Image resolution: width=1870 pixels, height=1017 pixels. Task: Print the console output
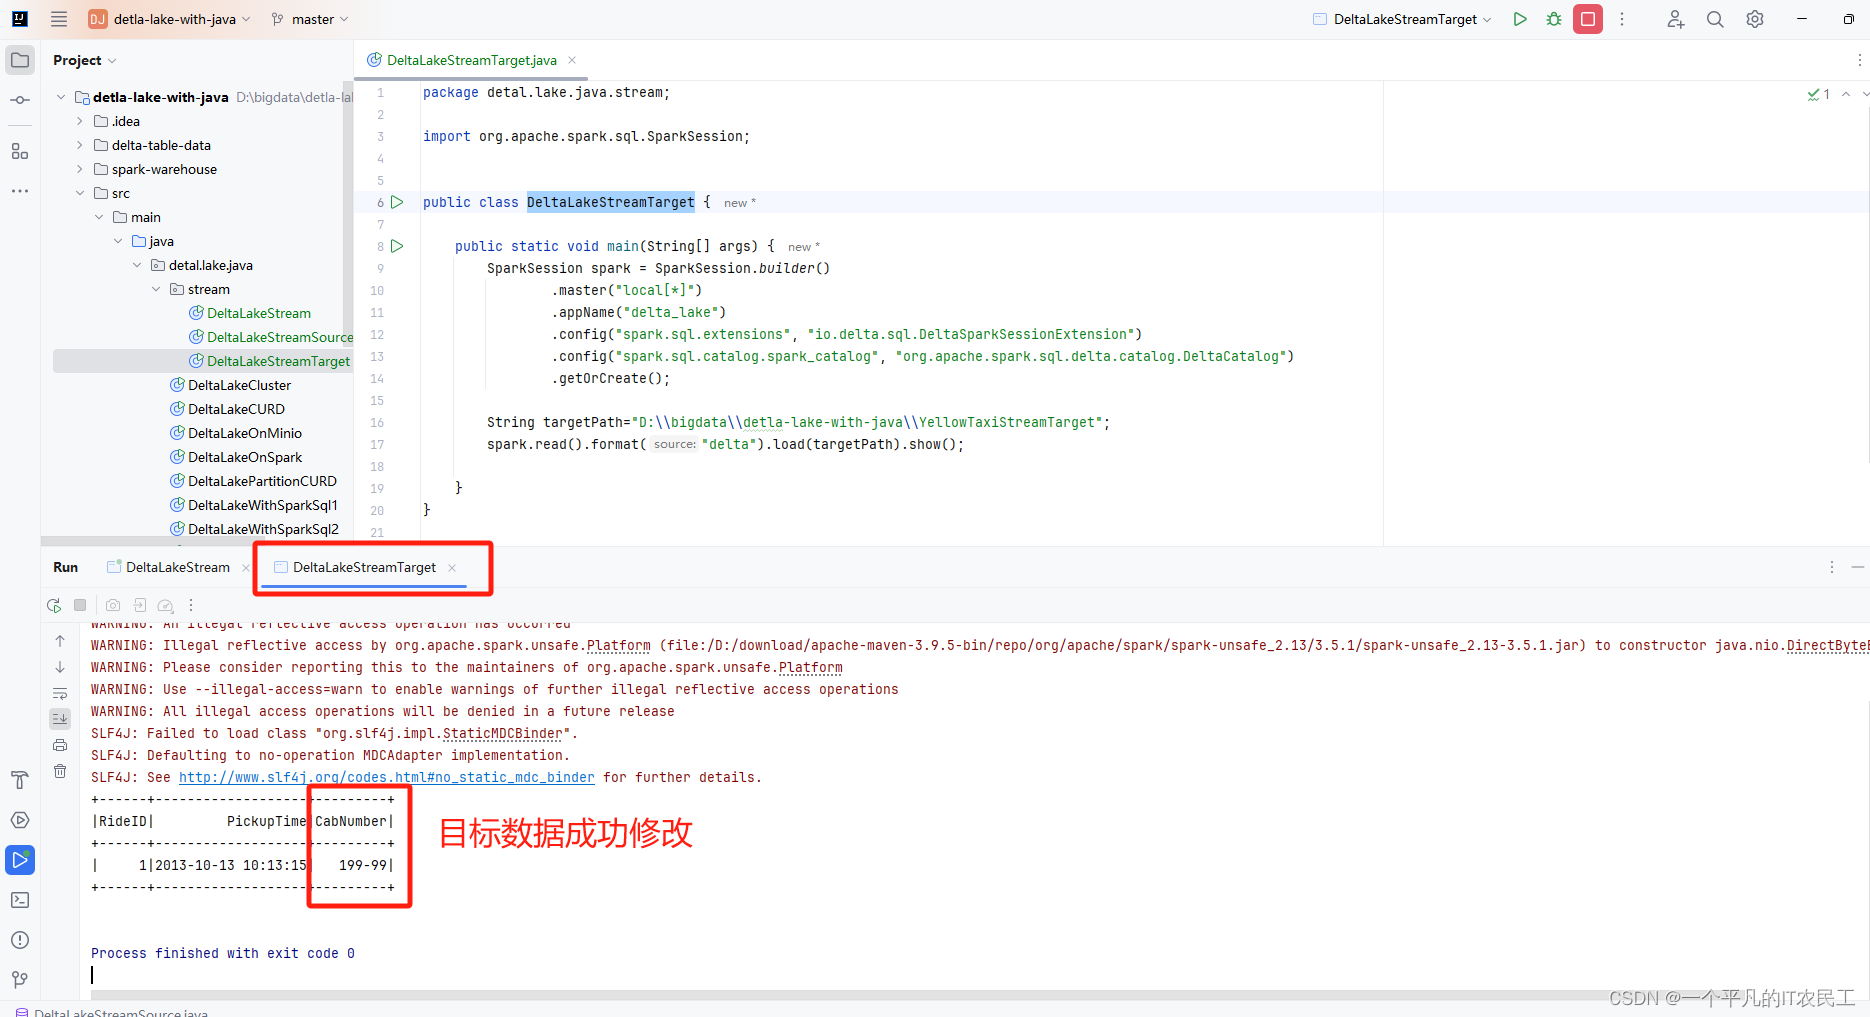click(60, 745)
